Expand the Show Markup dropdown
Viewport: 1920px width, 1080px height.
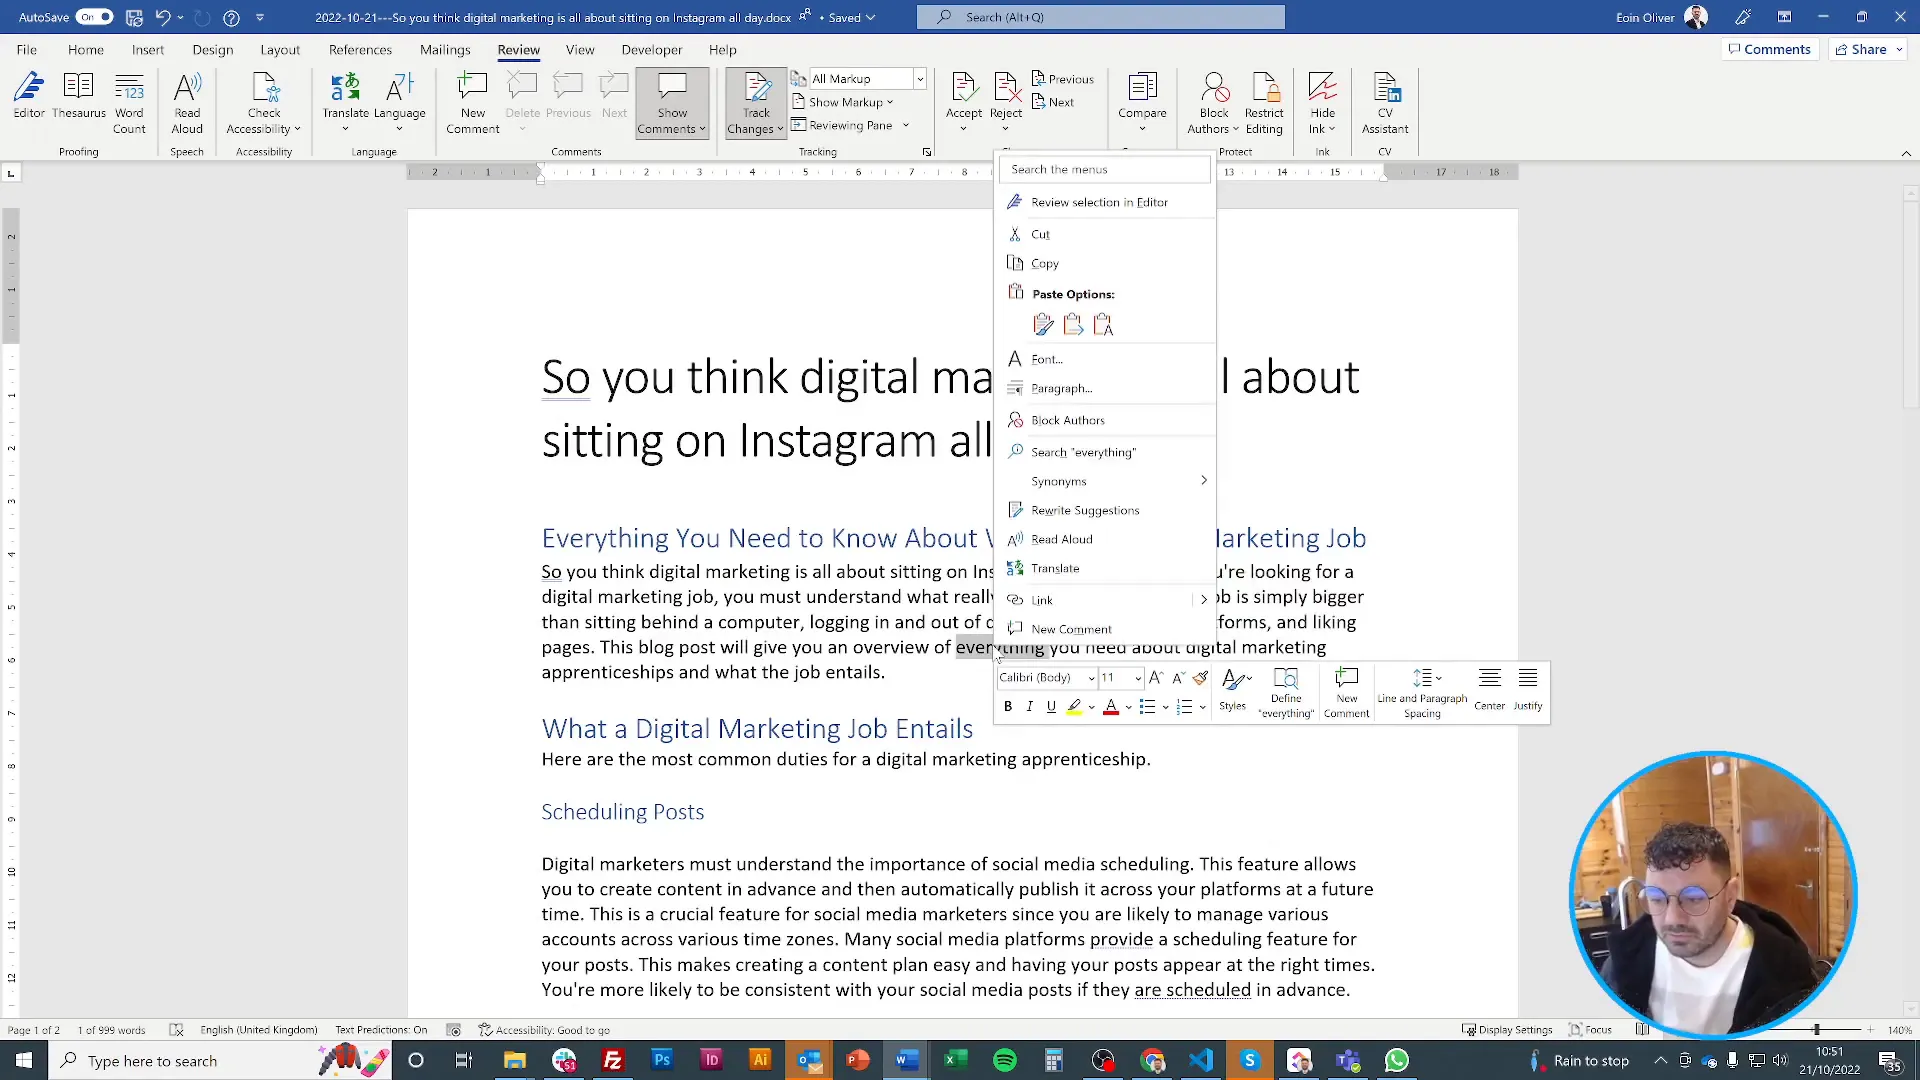pyautogui.click(x=843, y=102)
